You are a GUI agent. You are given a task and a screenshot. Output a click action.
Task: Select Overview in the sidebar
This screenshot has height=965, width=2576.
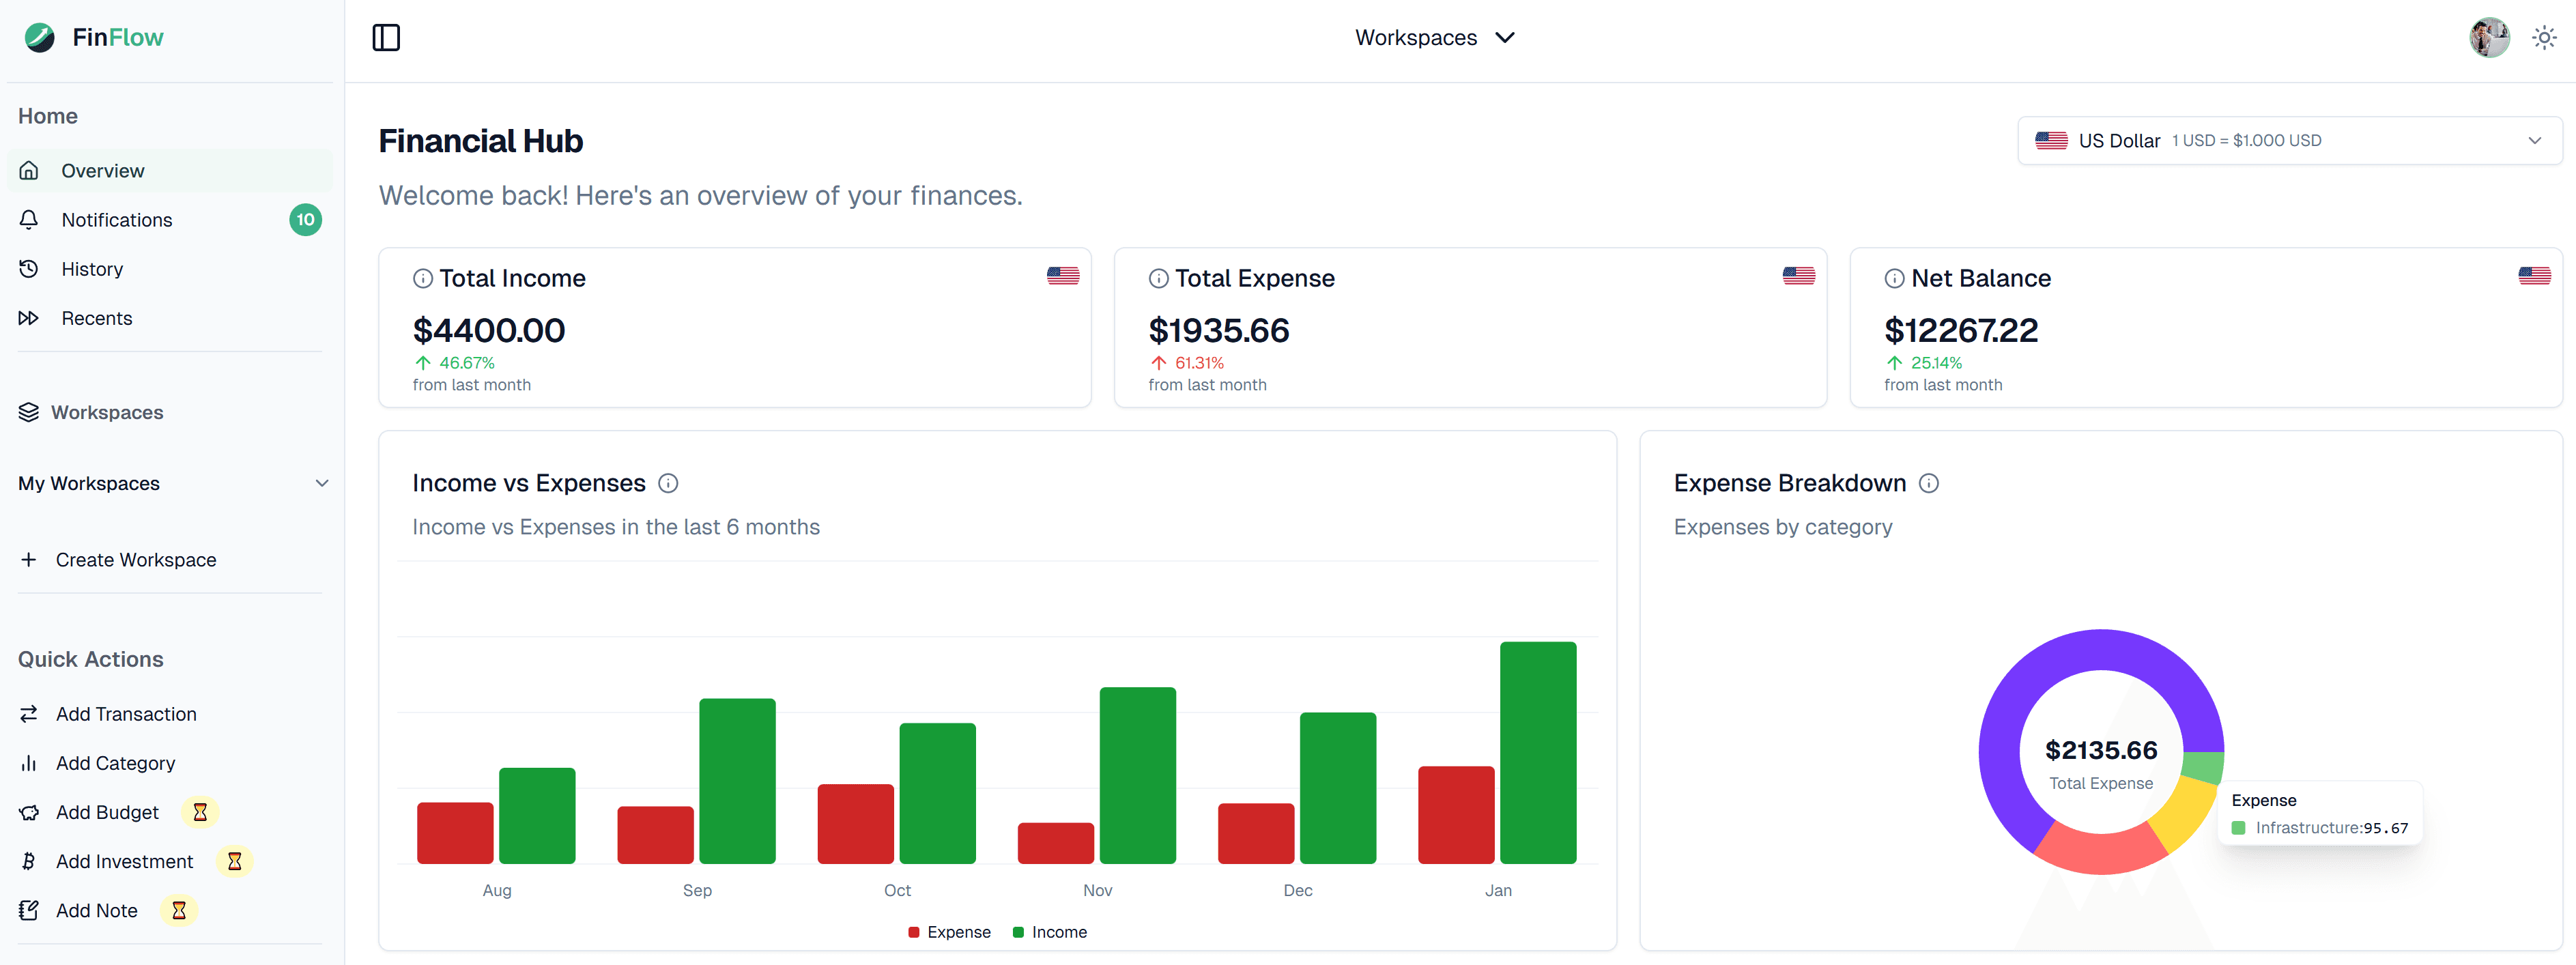click(x=102, y=170)
